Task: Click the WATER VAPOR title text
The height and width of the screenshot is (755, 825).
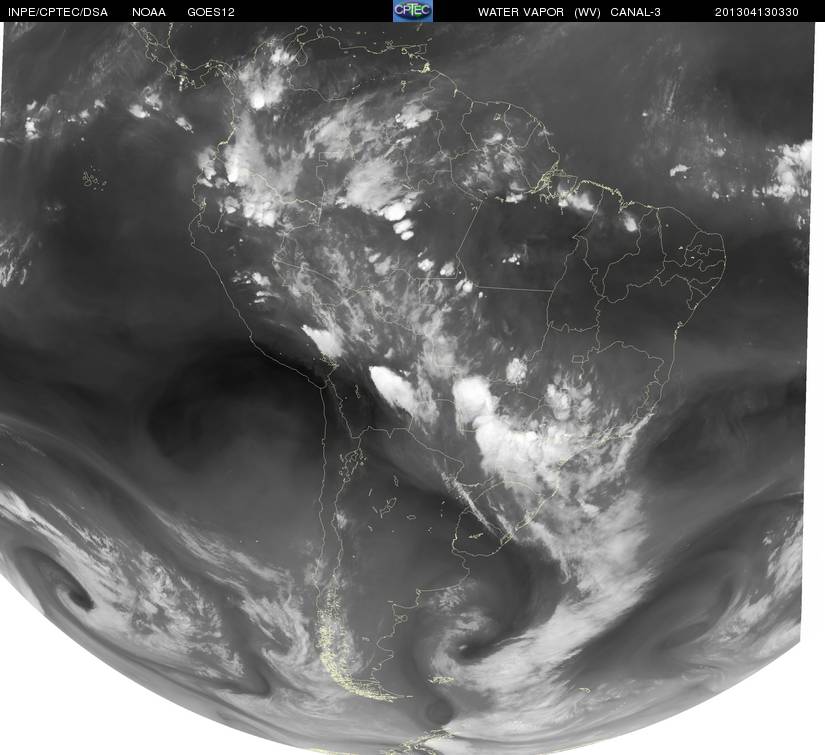Action: (x=521, y=12)
